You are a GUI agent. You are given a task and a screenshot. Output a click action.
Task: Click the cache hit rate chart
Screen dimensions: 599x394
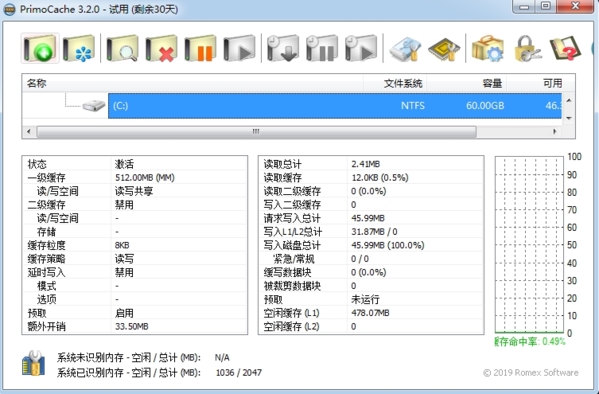pos(529,245)
